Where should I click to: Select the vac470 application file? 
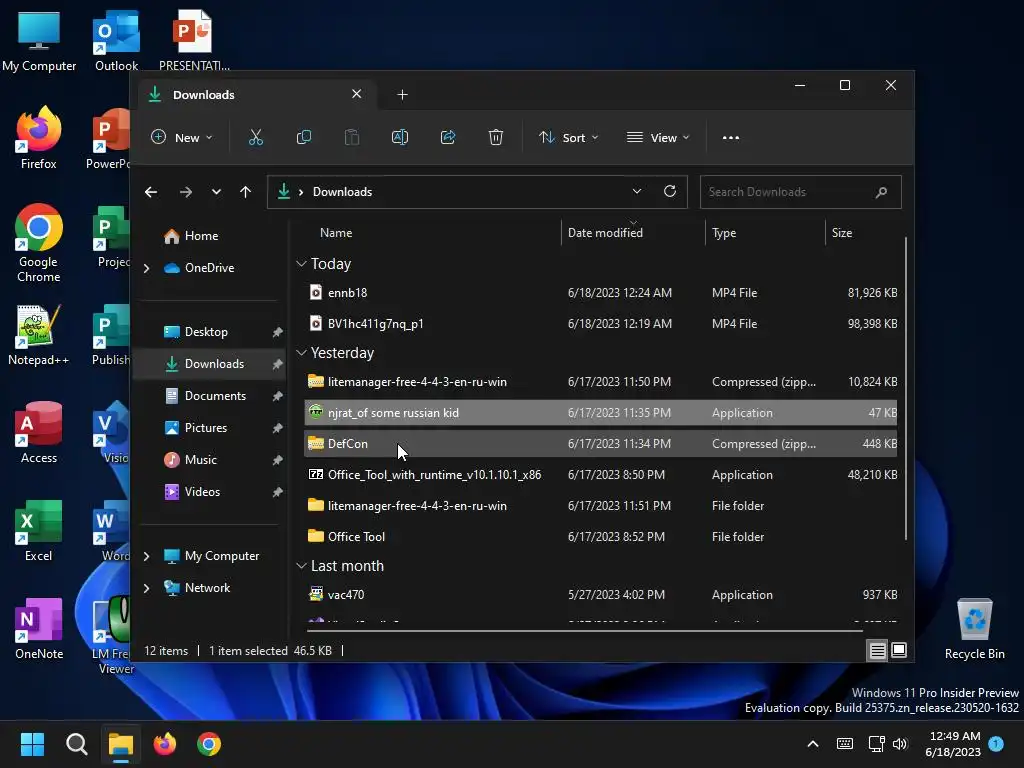pos(601,595)
